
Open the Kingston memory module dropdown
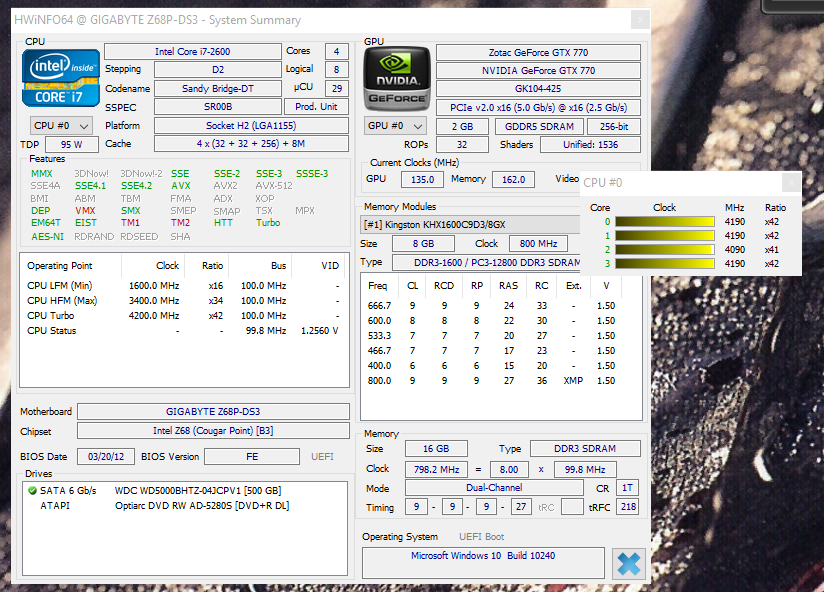[470, 224]
